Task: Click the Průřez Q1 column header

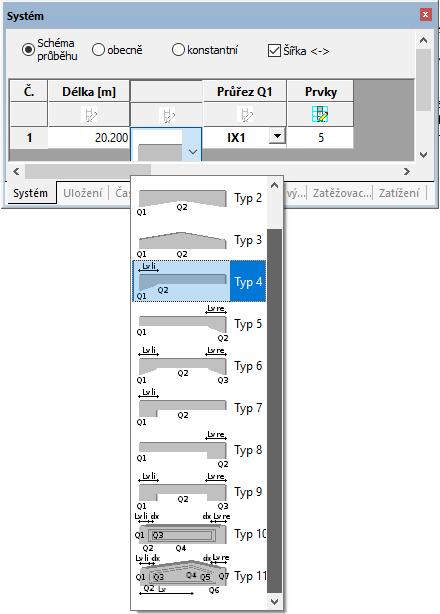Action: pyautogui.click(x=245, y=92)
